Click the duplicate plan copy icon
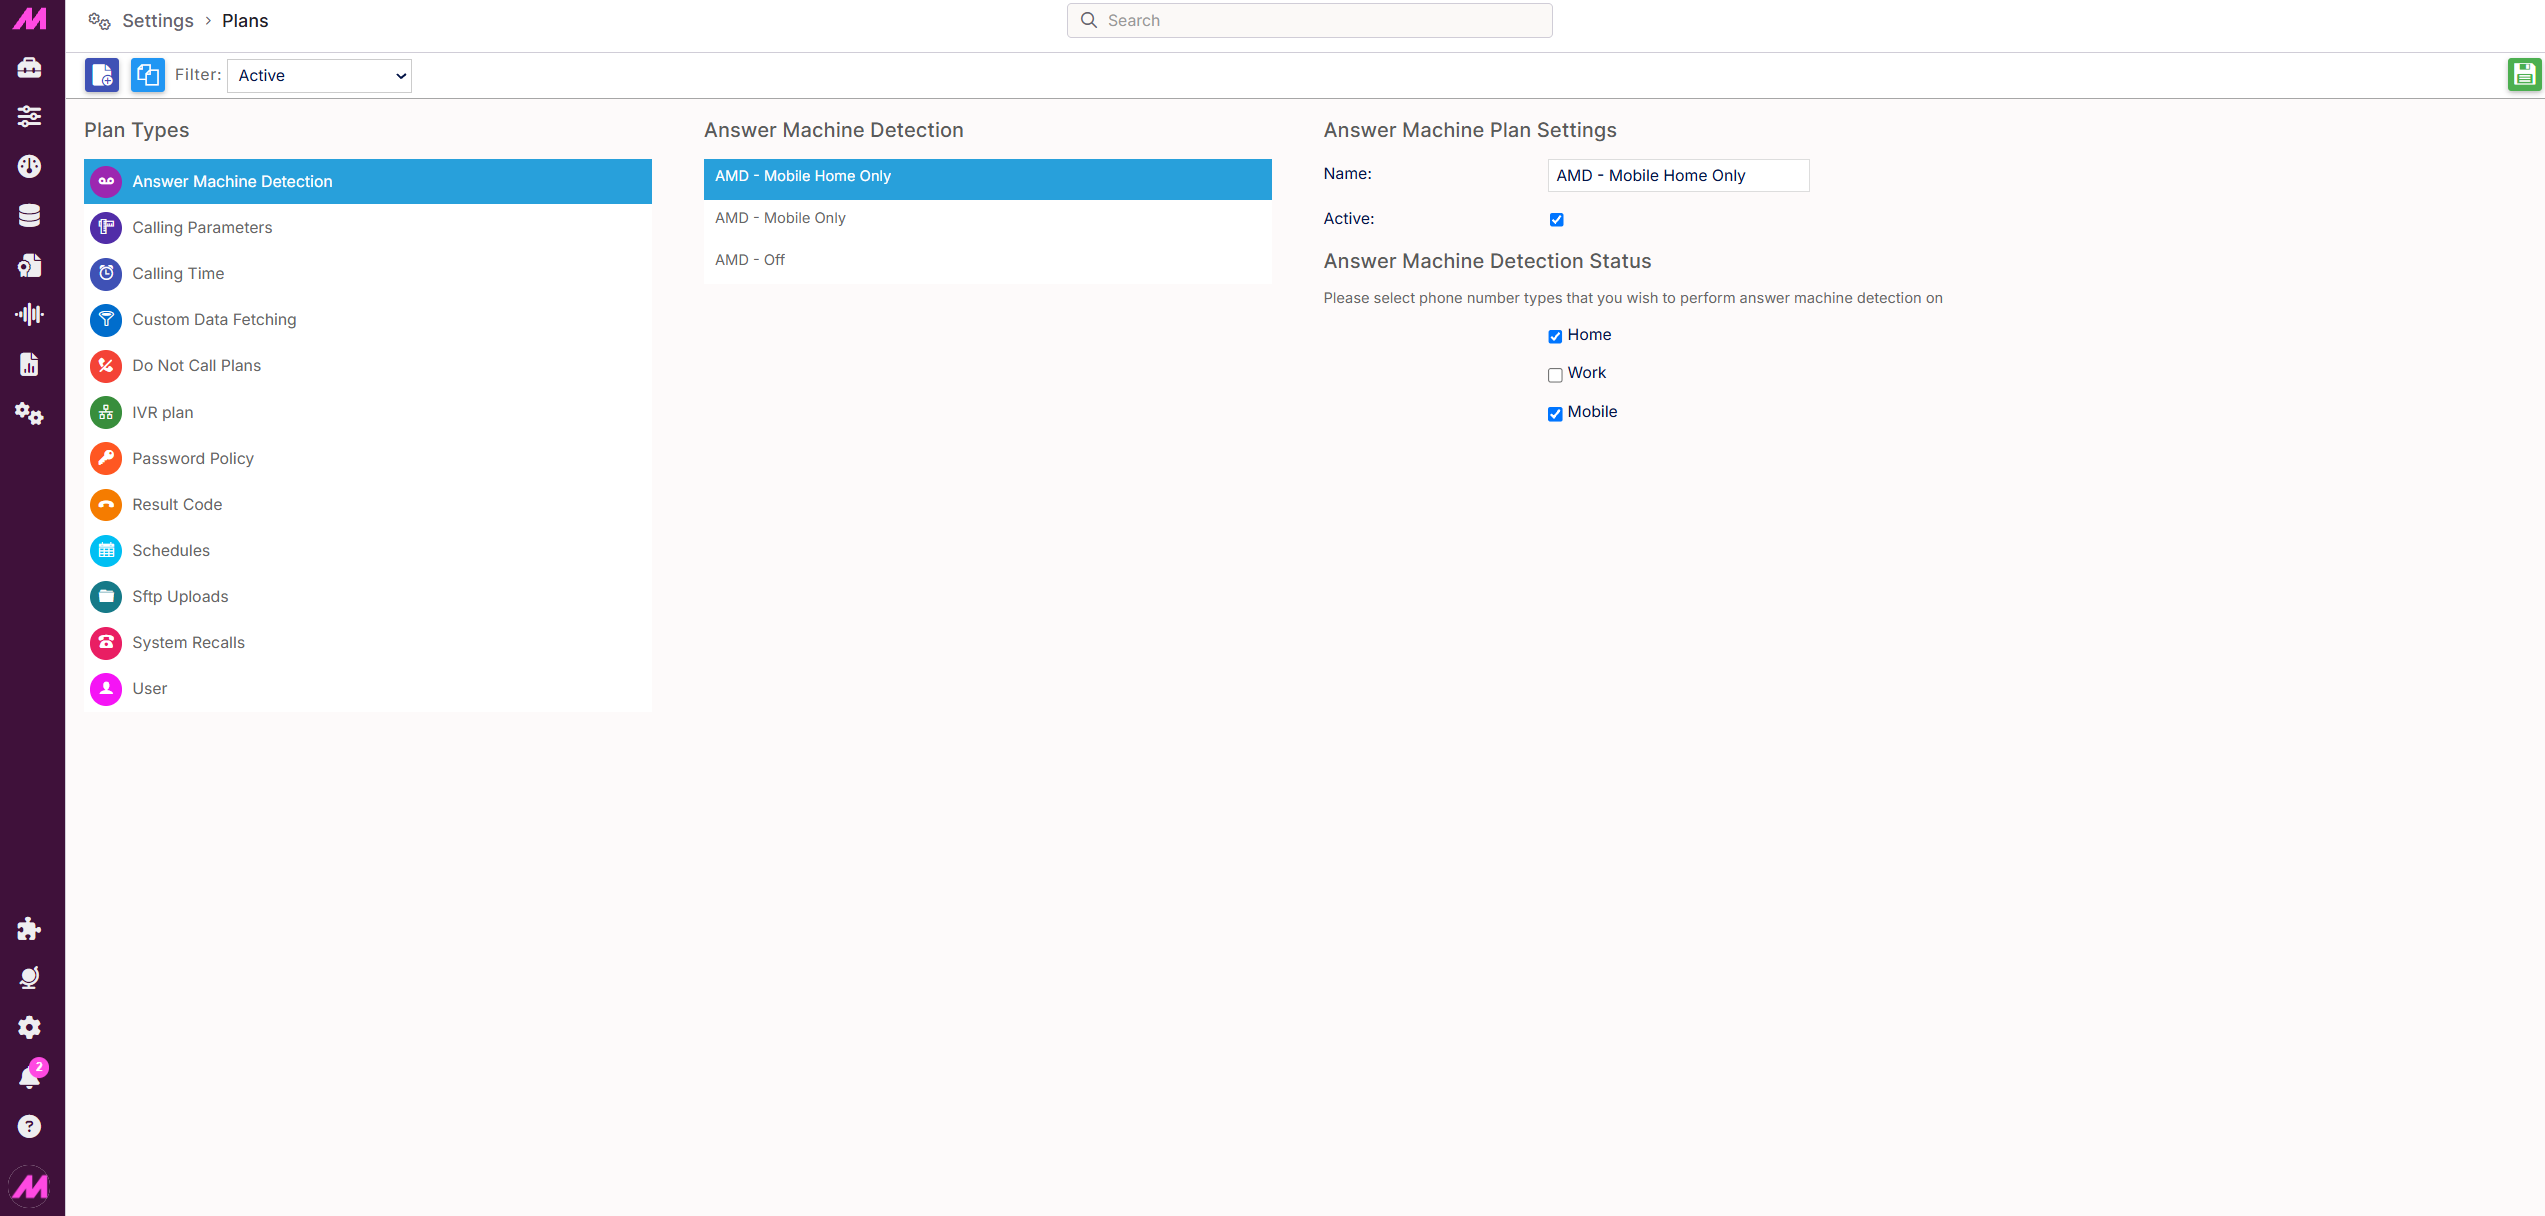 [148, 75]
